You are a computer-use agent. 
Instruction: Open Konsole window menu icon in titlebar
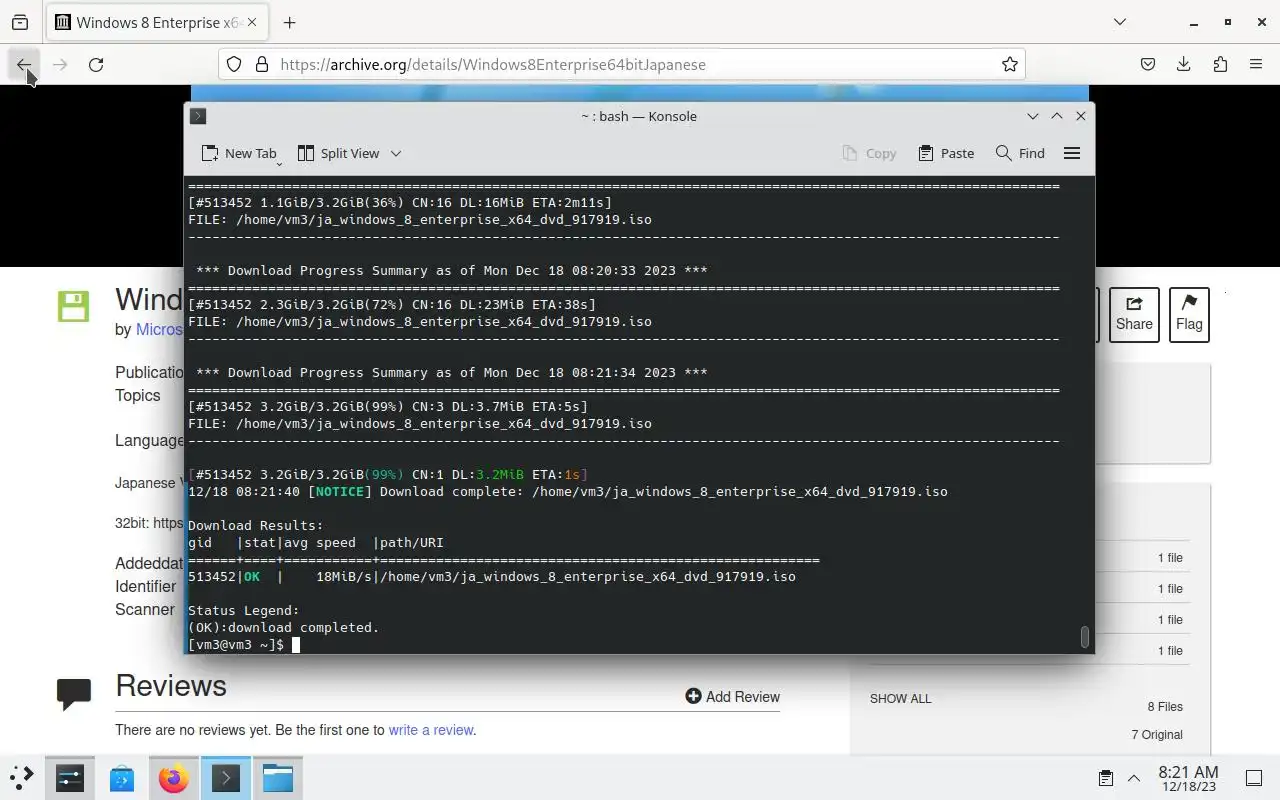[198, 116]
